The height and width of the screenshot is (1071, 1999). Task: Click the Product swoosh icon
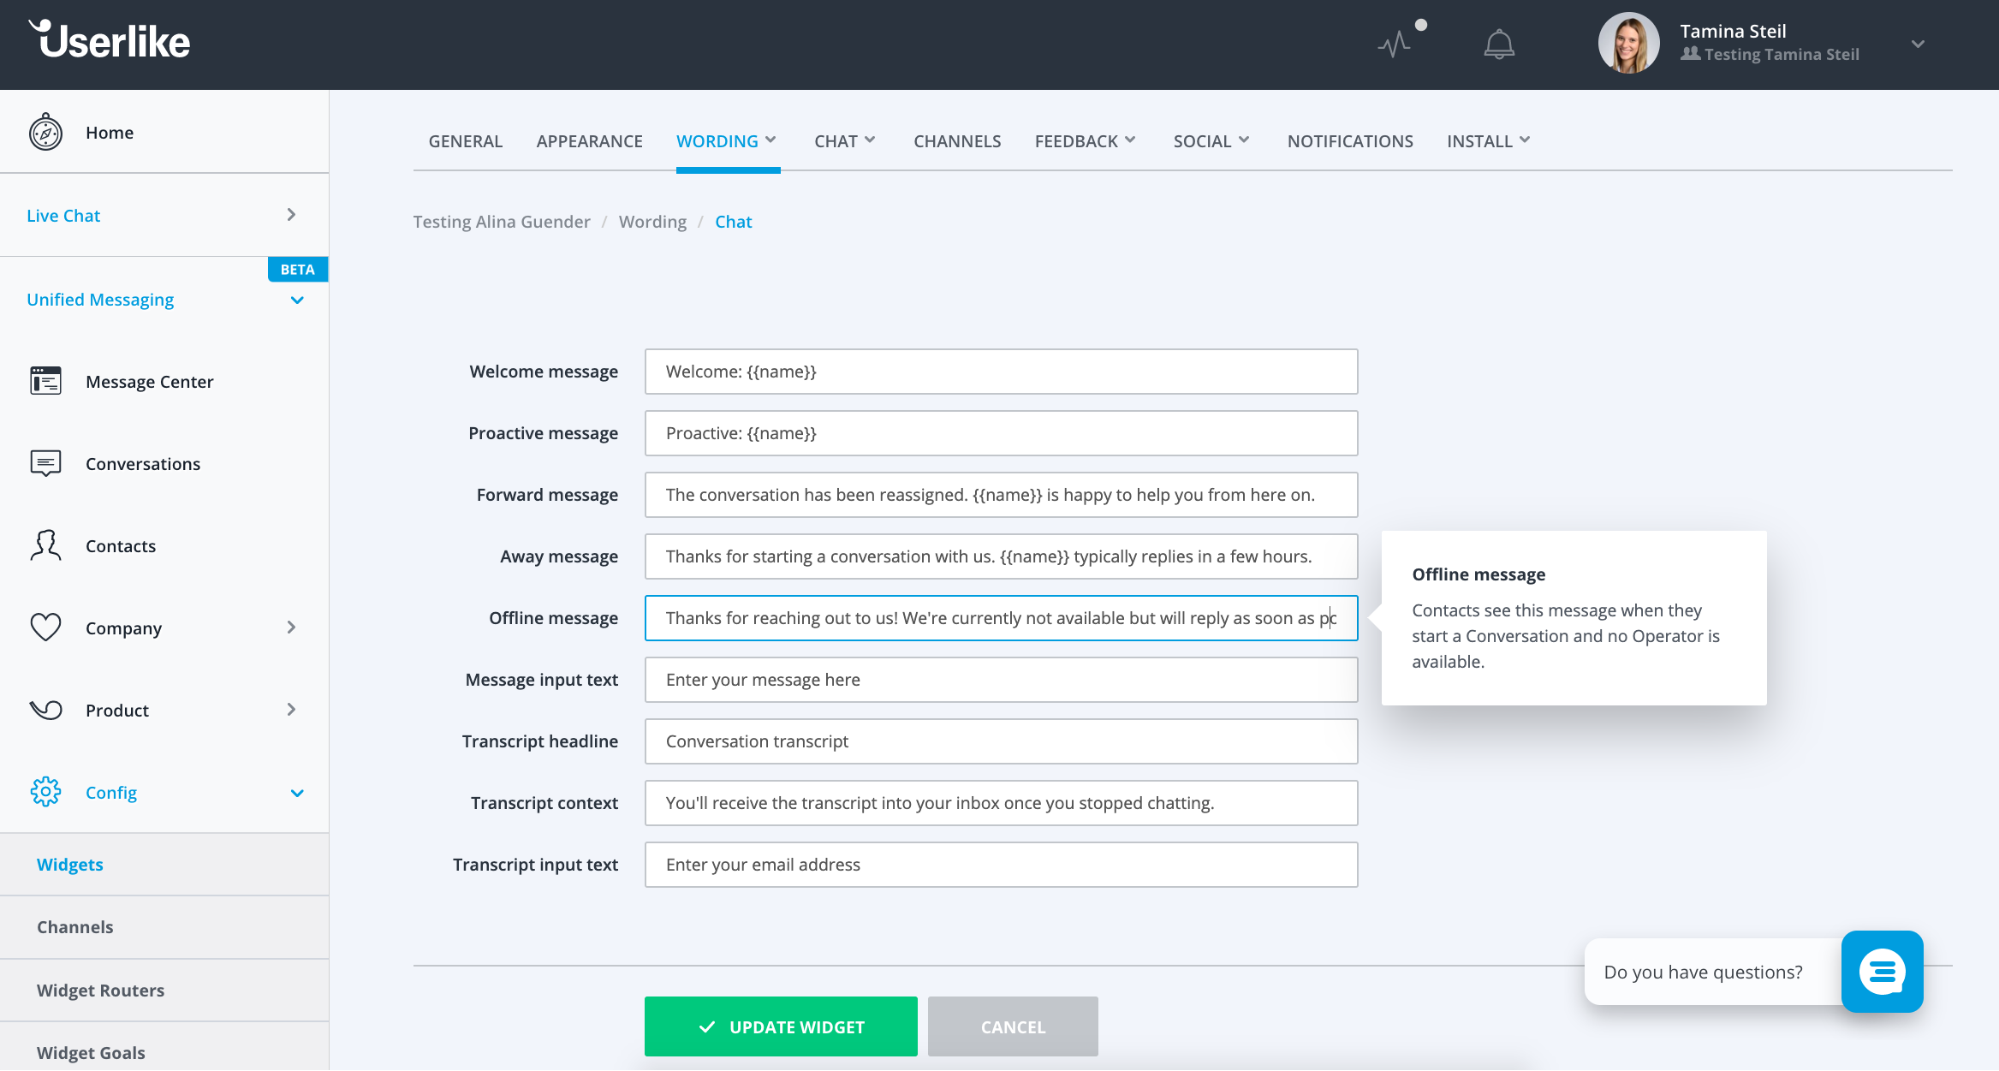[x=46, y=709]
